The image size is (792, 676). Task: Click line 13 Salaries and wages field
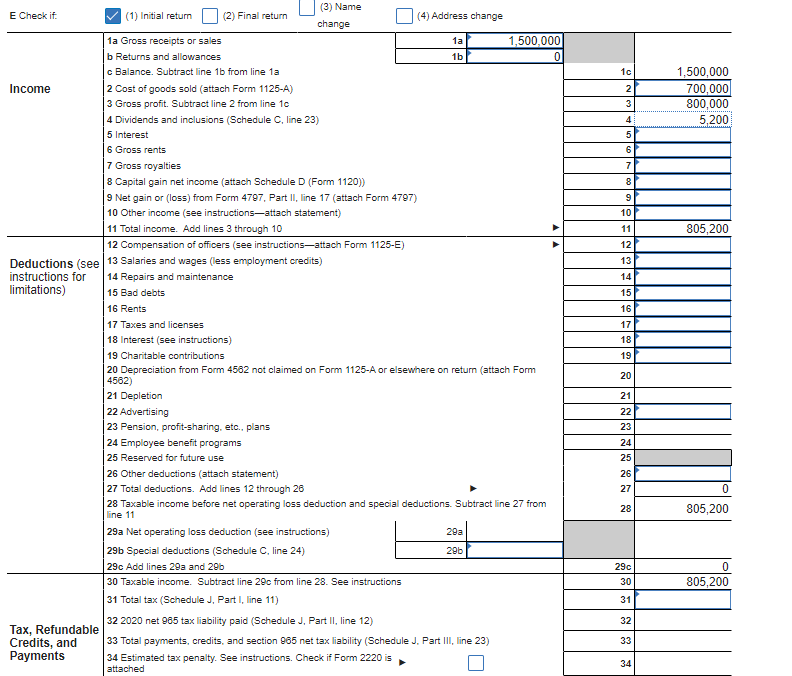(682, 261)
